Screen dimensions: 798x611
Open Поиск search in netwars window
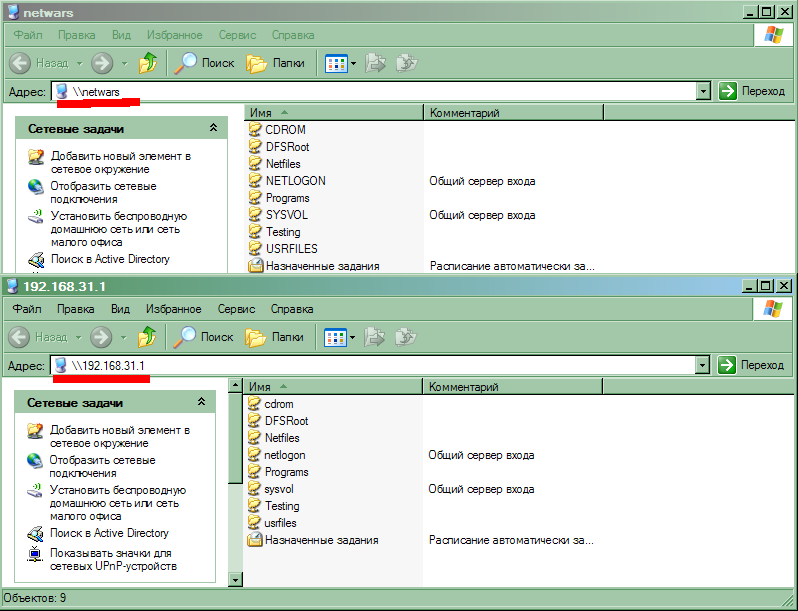click(205, 63)
